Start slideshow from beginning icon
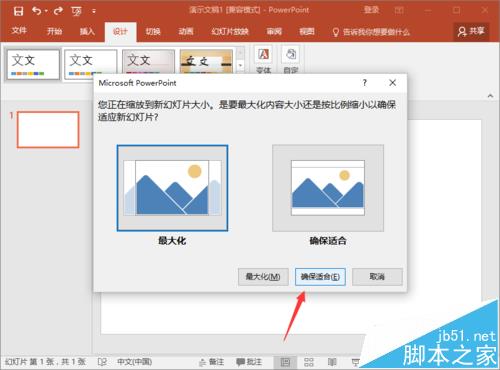500x370 pixels. click(x=76, y=11)
